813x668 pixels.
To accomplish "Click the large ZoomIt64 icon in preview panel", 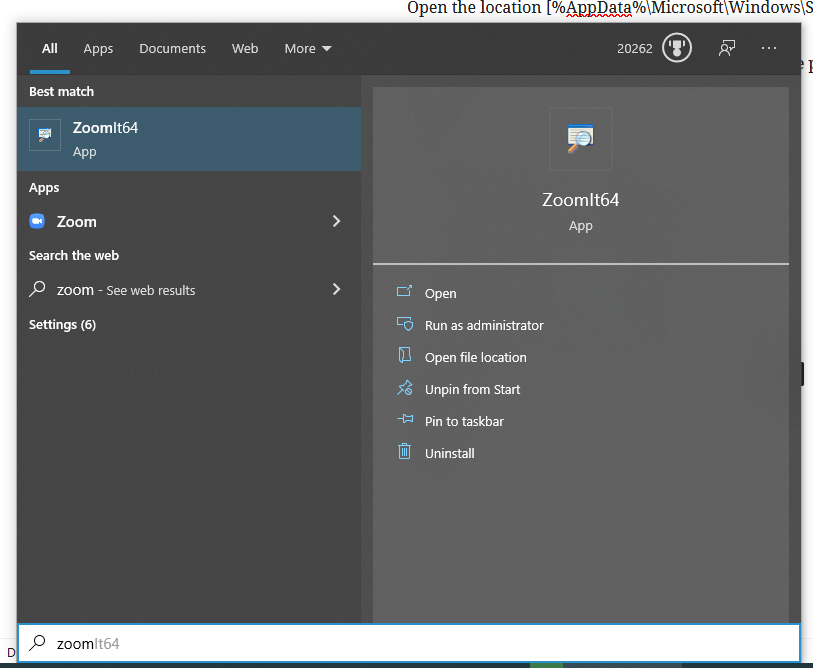I will point(580,139).
